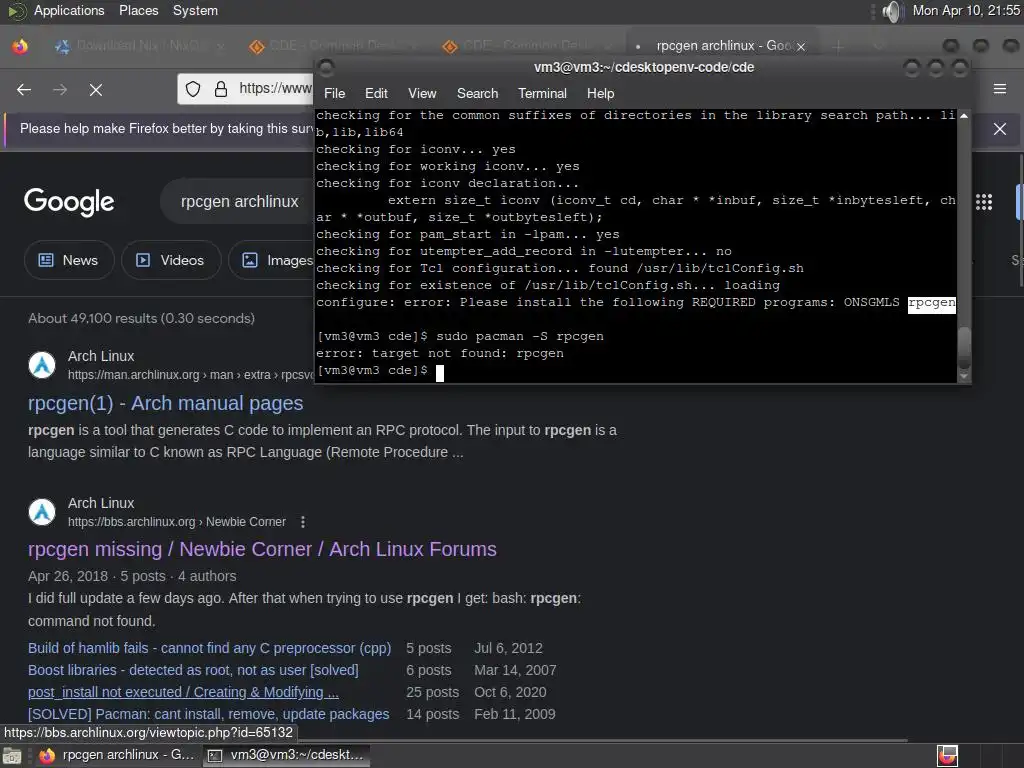Image resolution: width=1024 pixels, height=768 pixels.
Task: Click the clock showing Mon Apr 10, 21:55
Action: [x=966, y=10]
